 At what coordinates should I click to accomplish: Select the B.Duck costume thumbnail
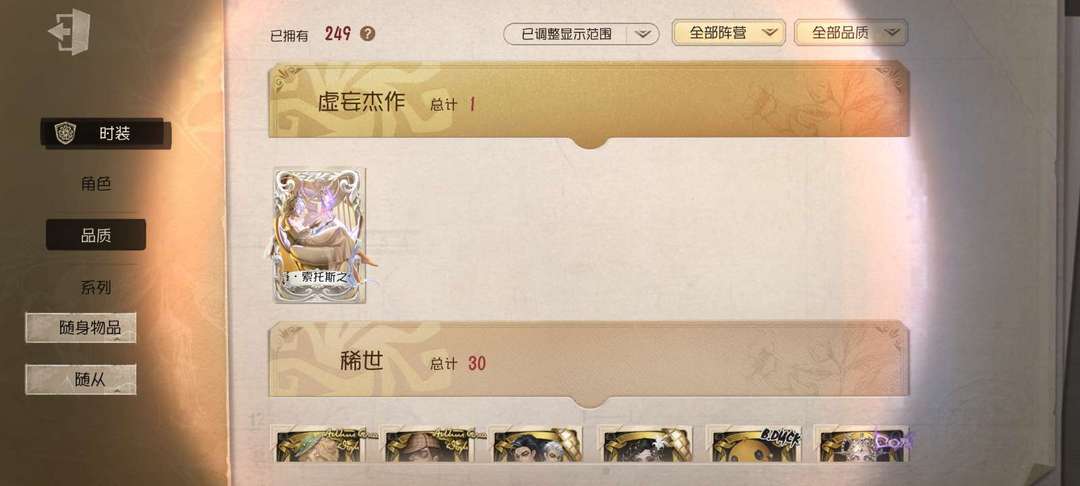(x=754, y=444)
